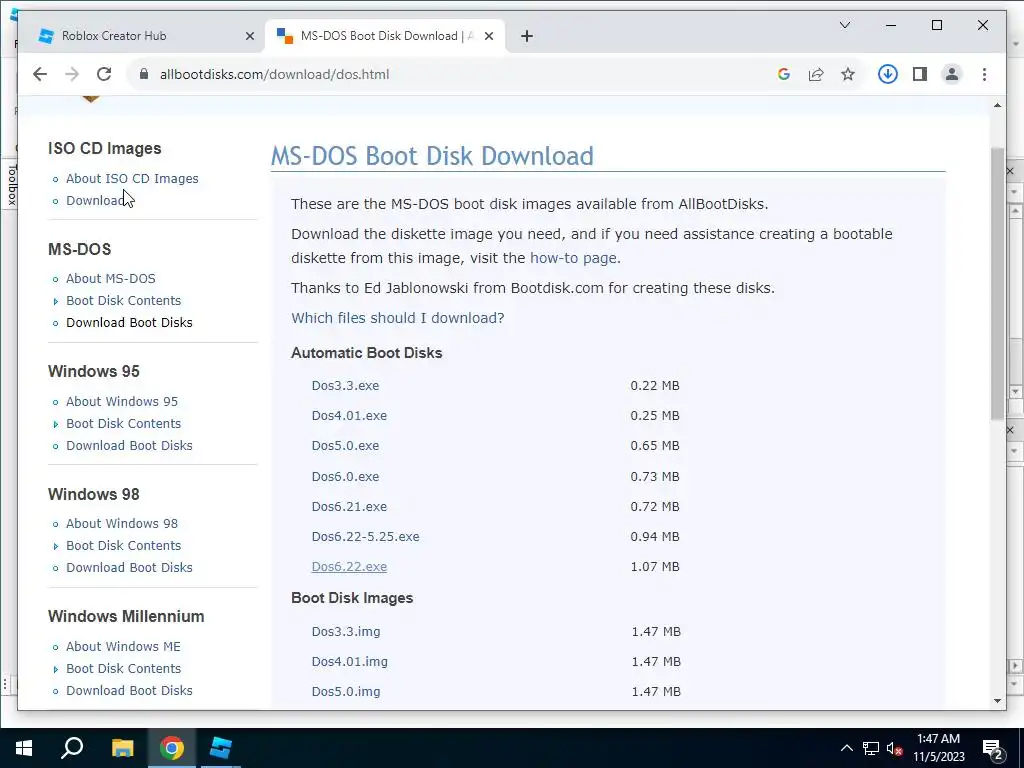This screenshot has height=768, width=1024.
Task: Open Download Boot Disks under MS-DOS
Action: point(129,323)
